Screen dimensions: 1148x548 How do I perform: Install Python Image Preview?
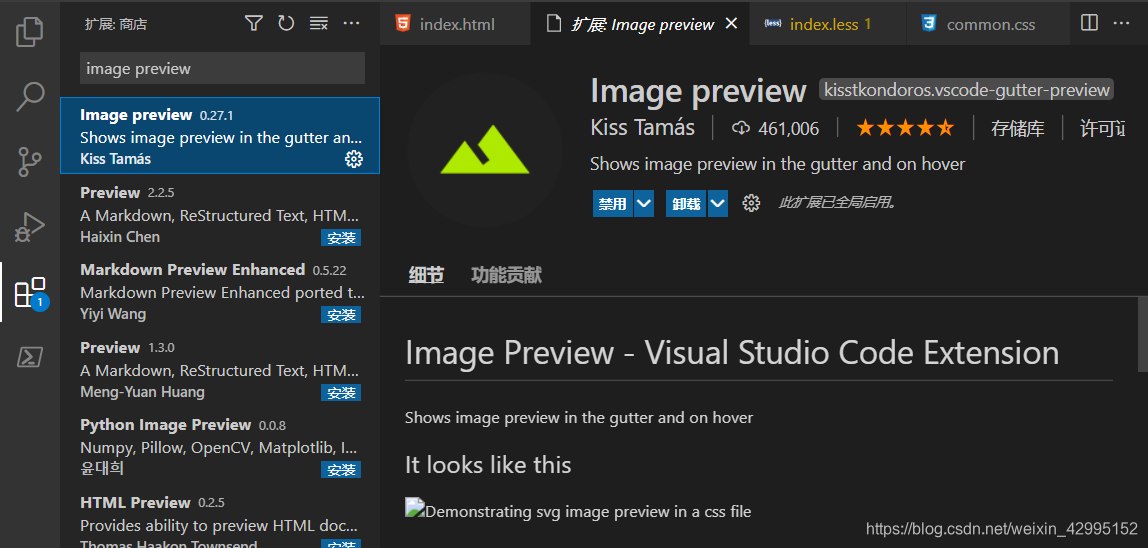pyautogui.click(x=340, y=470)
